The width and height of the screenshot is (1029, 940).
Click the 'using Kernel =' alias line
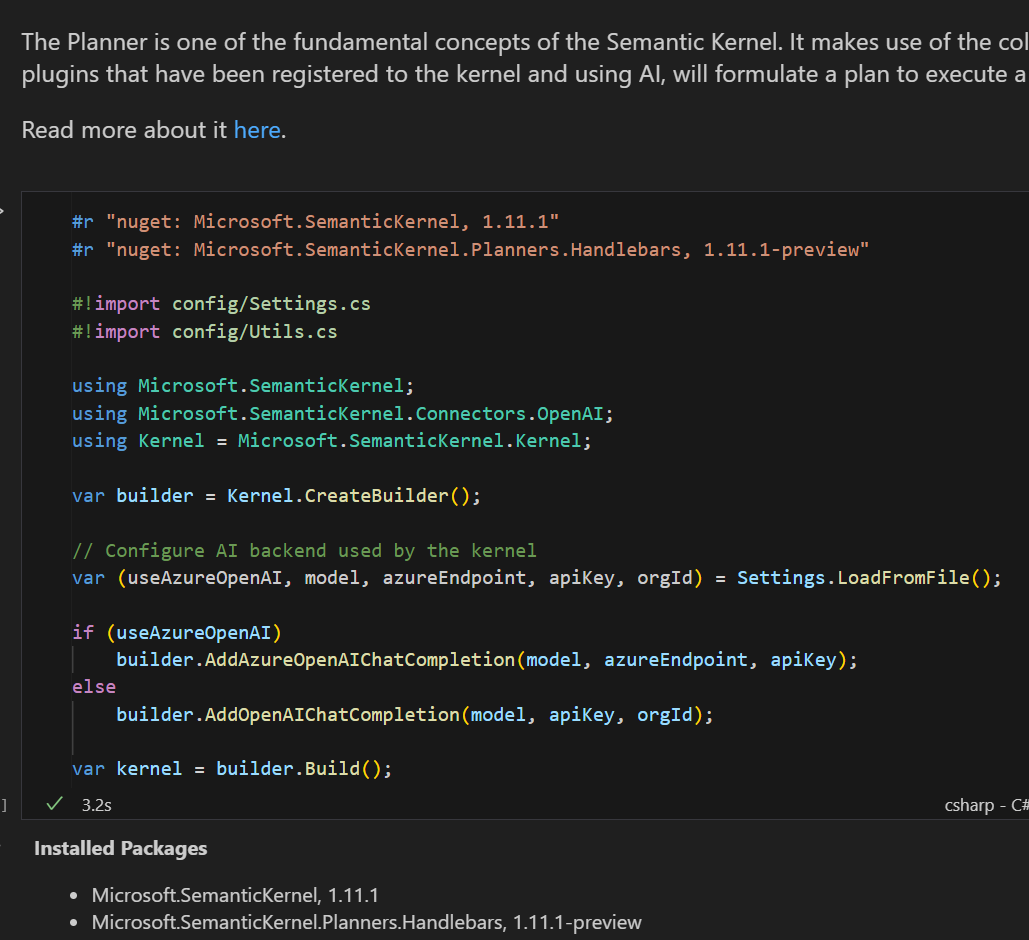click(x=331, y=440)
